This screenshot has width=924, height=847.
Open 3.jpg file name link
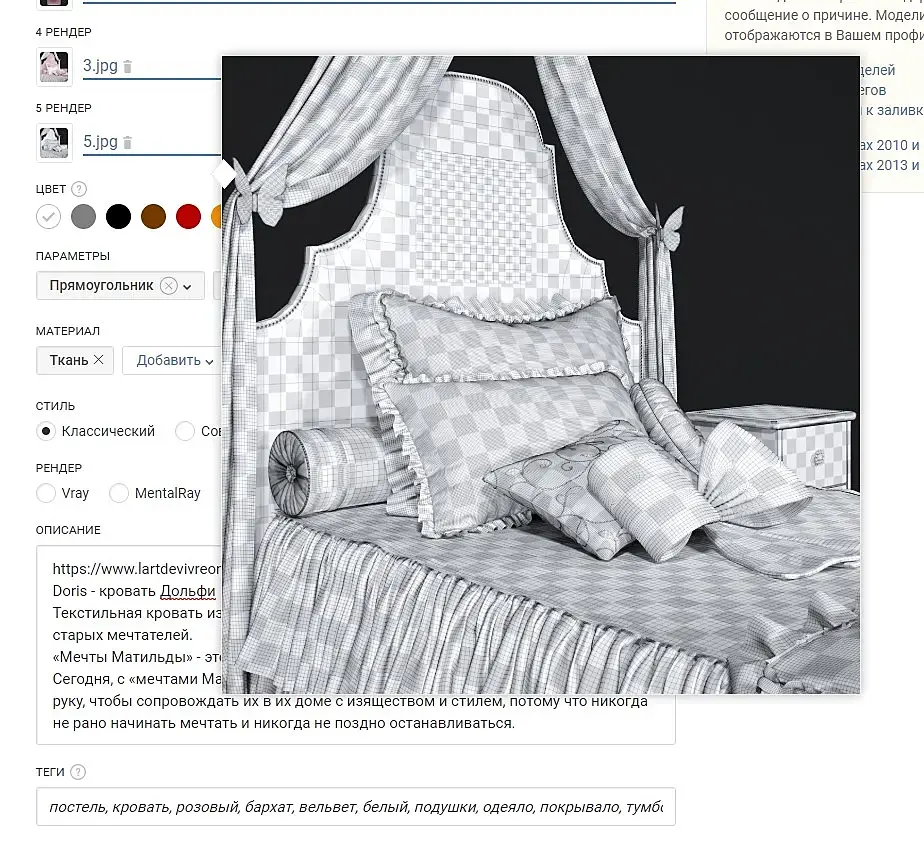[x=100, y=65]
